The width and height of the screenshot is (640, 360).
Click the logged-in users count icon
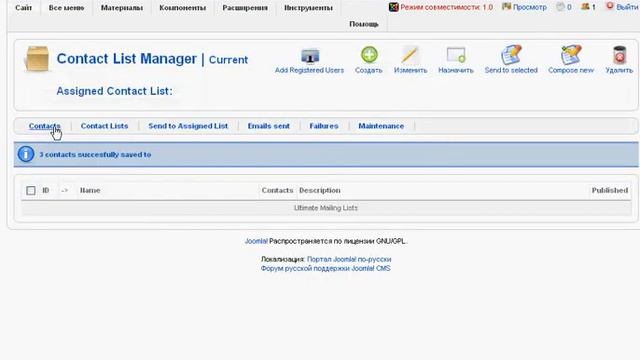click(x=585, y=7)
